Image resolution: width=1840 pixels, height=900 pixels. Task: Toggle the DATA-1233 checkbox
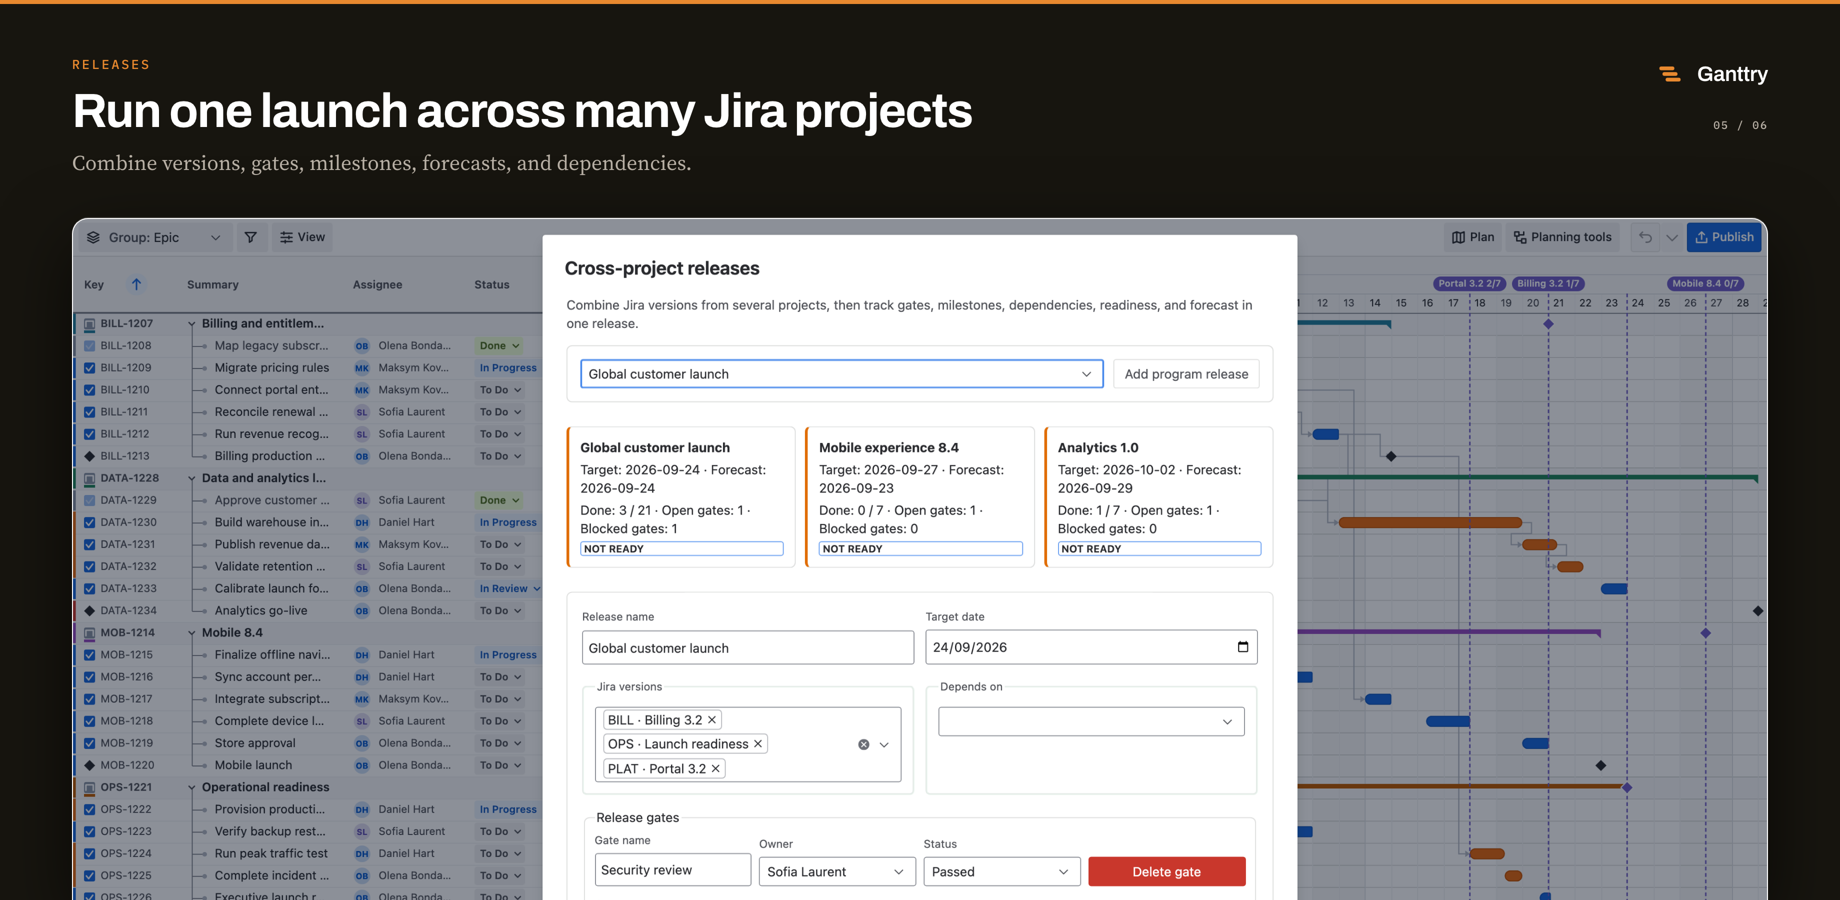pos(89,589)
